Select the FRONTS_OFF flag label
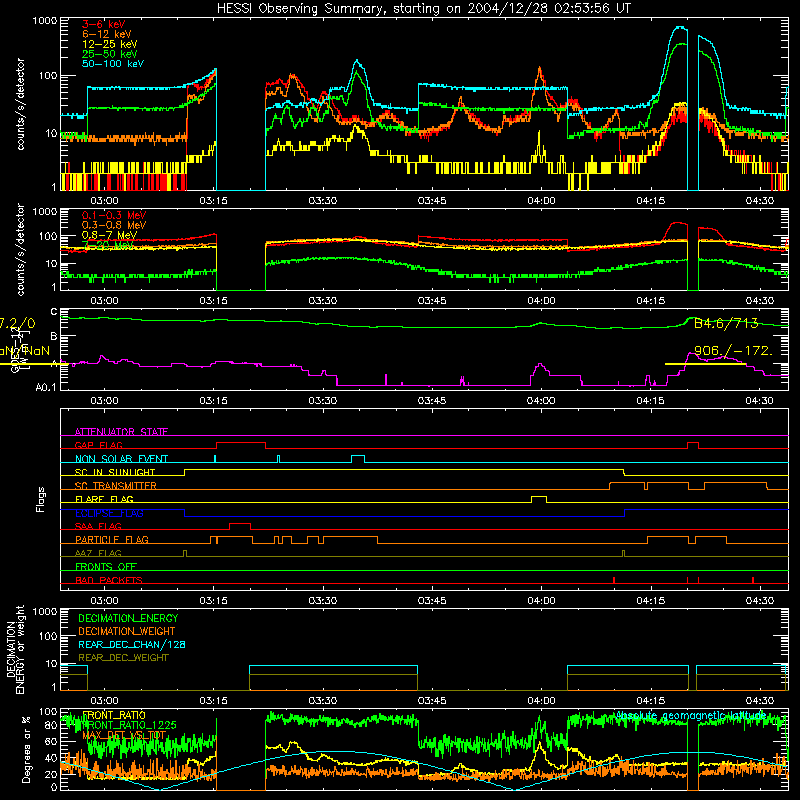The image size is (800, 800). click(x=106, y=566)
